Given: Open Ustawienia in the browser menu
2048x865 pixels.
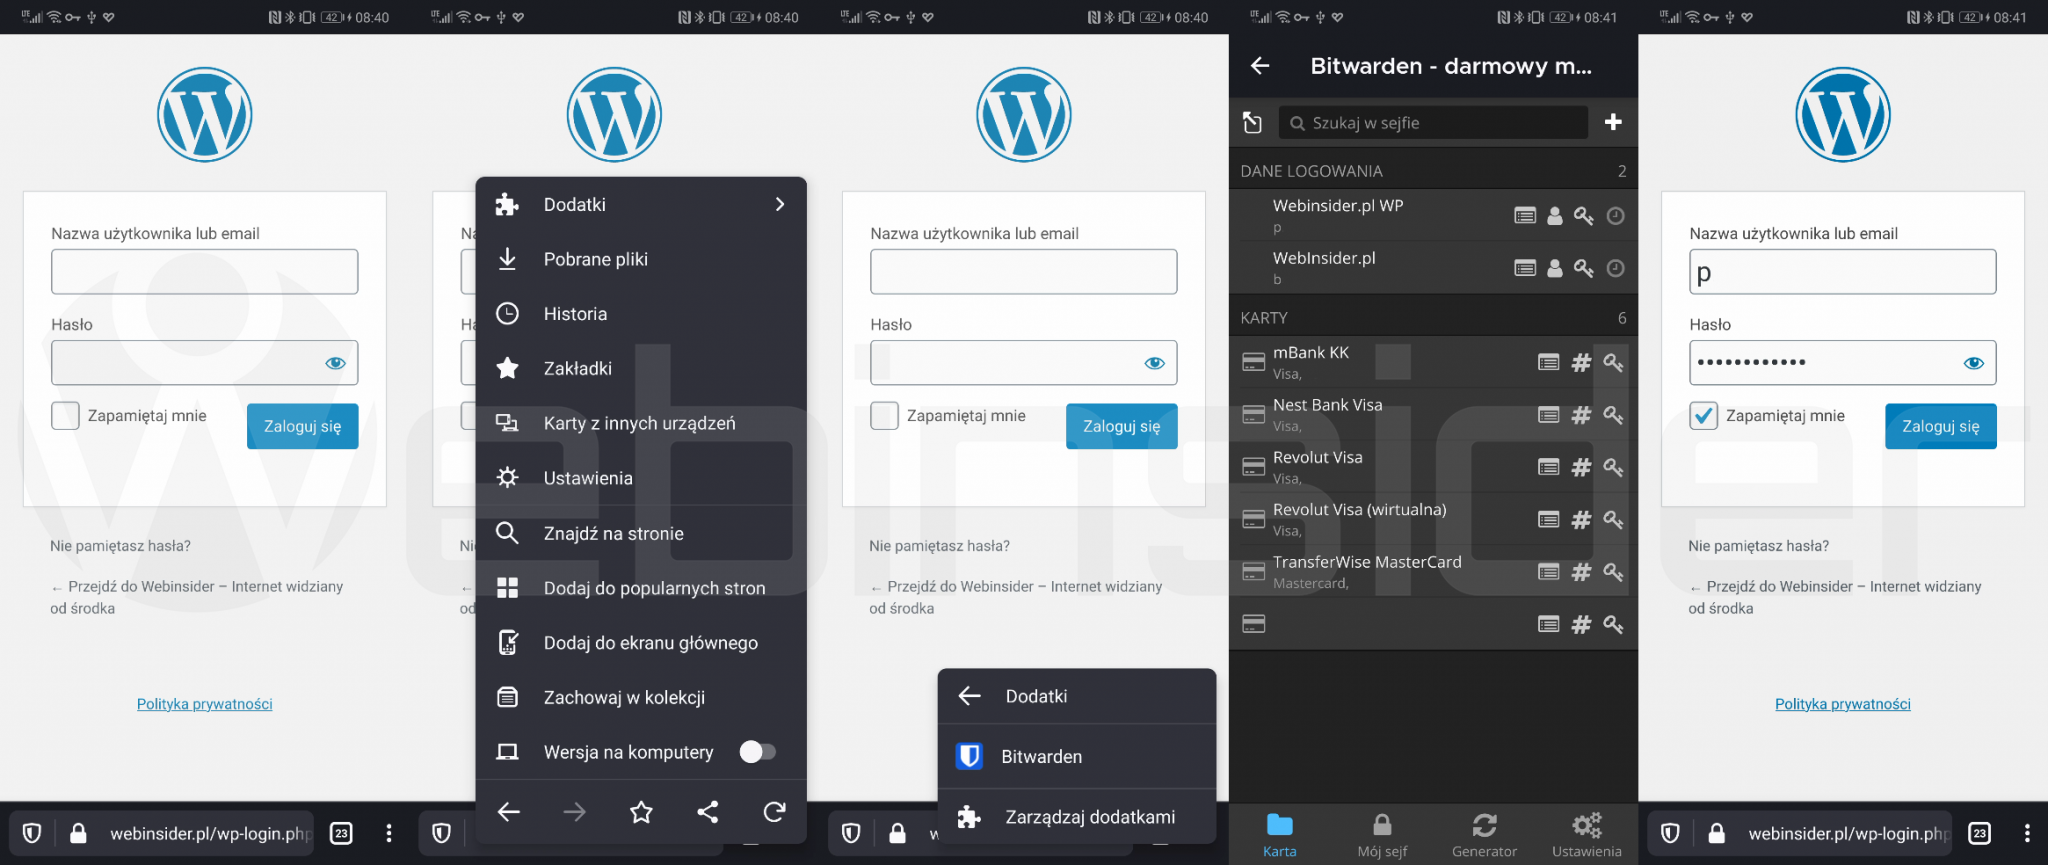Looking at the screenshot, I should coord(641,478).
